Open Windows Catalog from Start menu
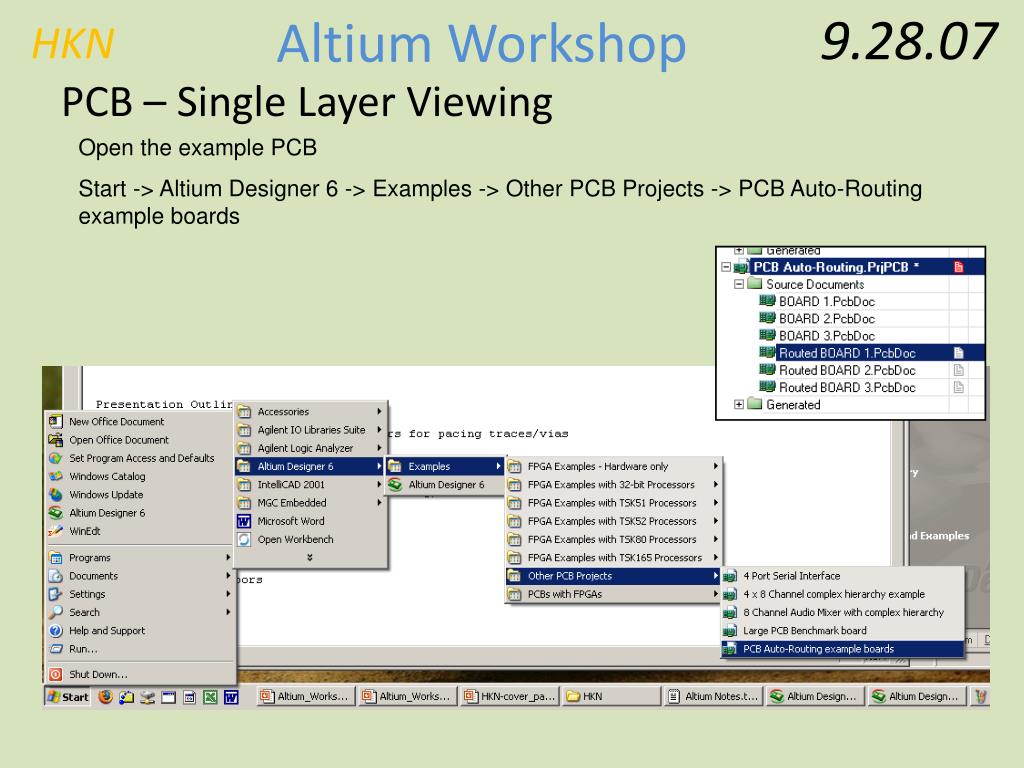This screenshot has width=1024, height=768. 140,477
